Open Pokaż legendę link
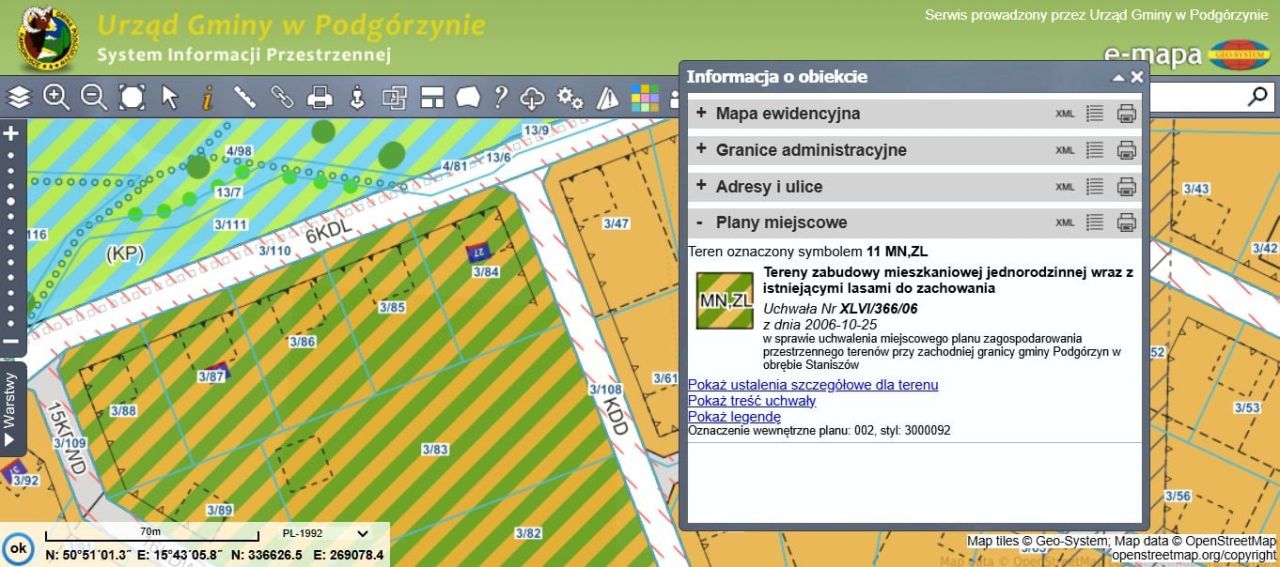 point(734,417)
